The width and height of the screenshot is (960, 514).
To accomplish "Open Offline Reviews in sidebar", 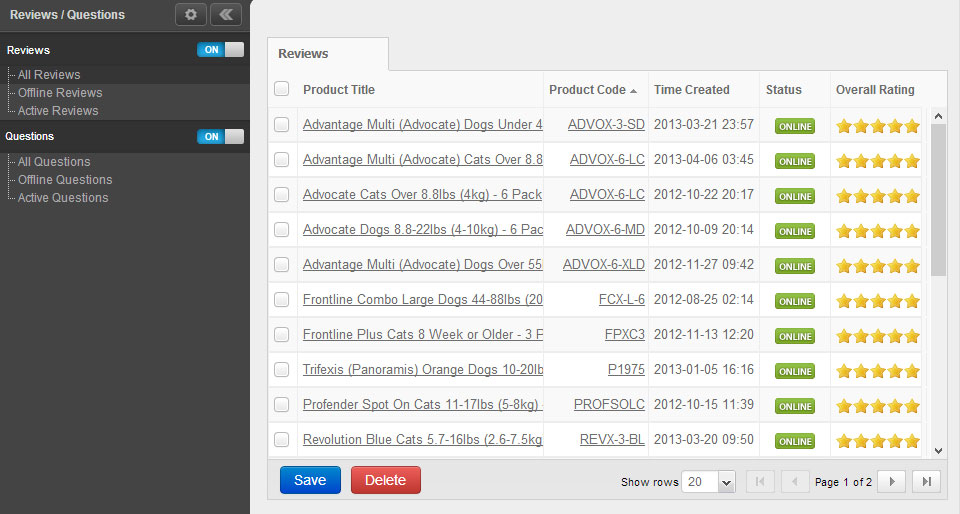I will (x=60, y=92).
